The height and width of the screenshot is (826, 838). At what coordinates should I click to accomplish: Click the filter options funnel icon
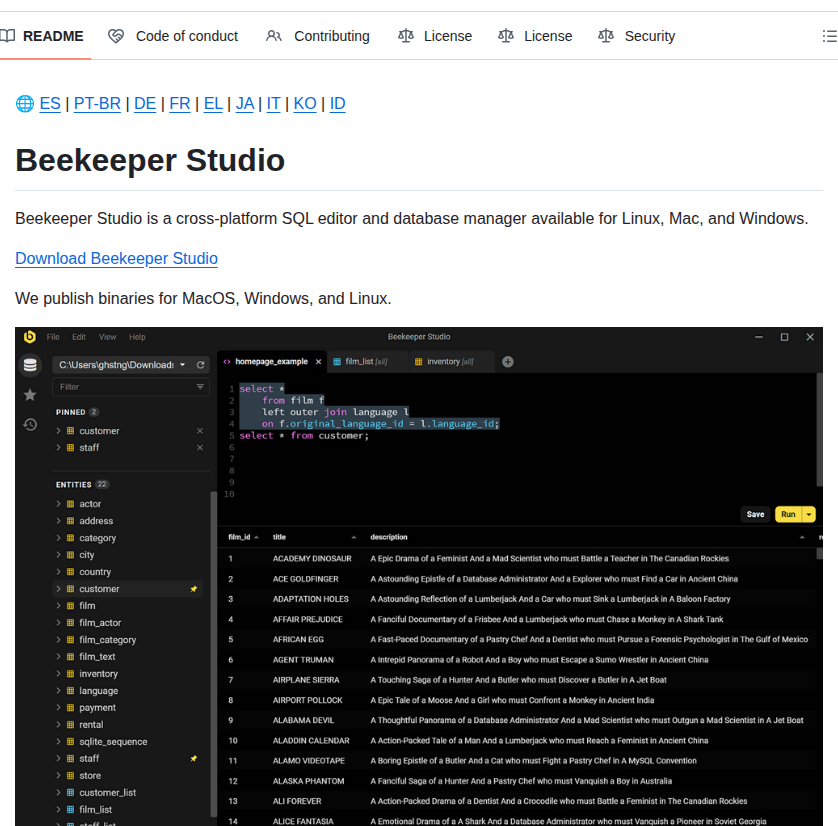click(200, 387)
